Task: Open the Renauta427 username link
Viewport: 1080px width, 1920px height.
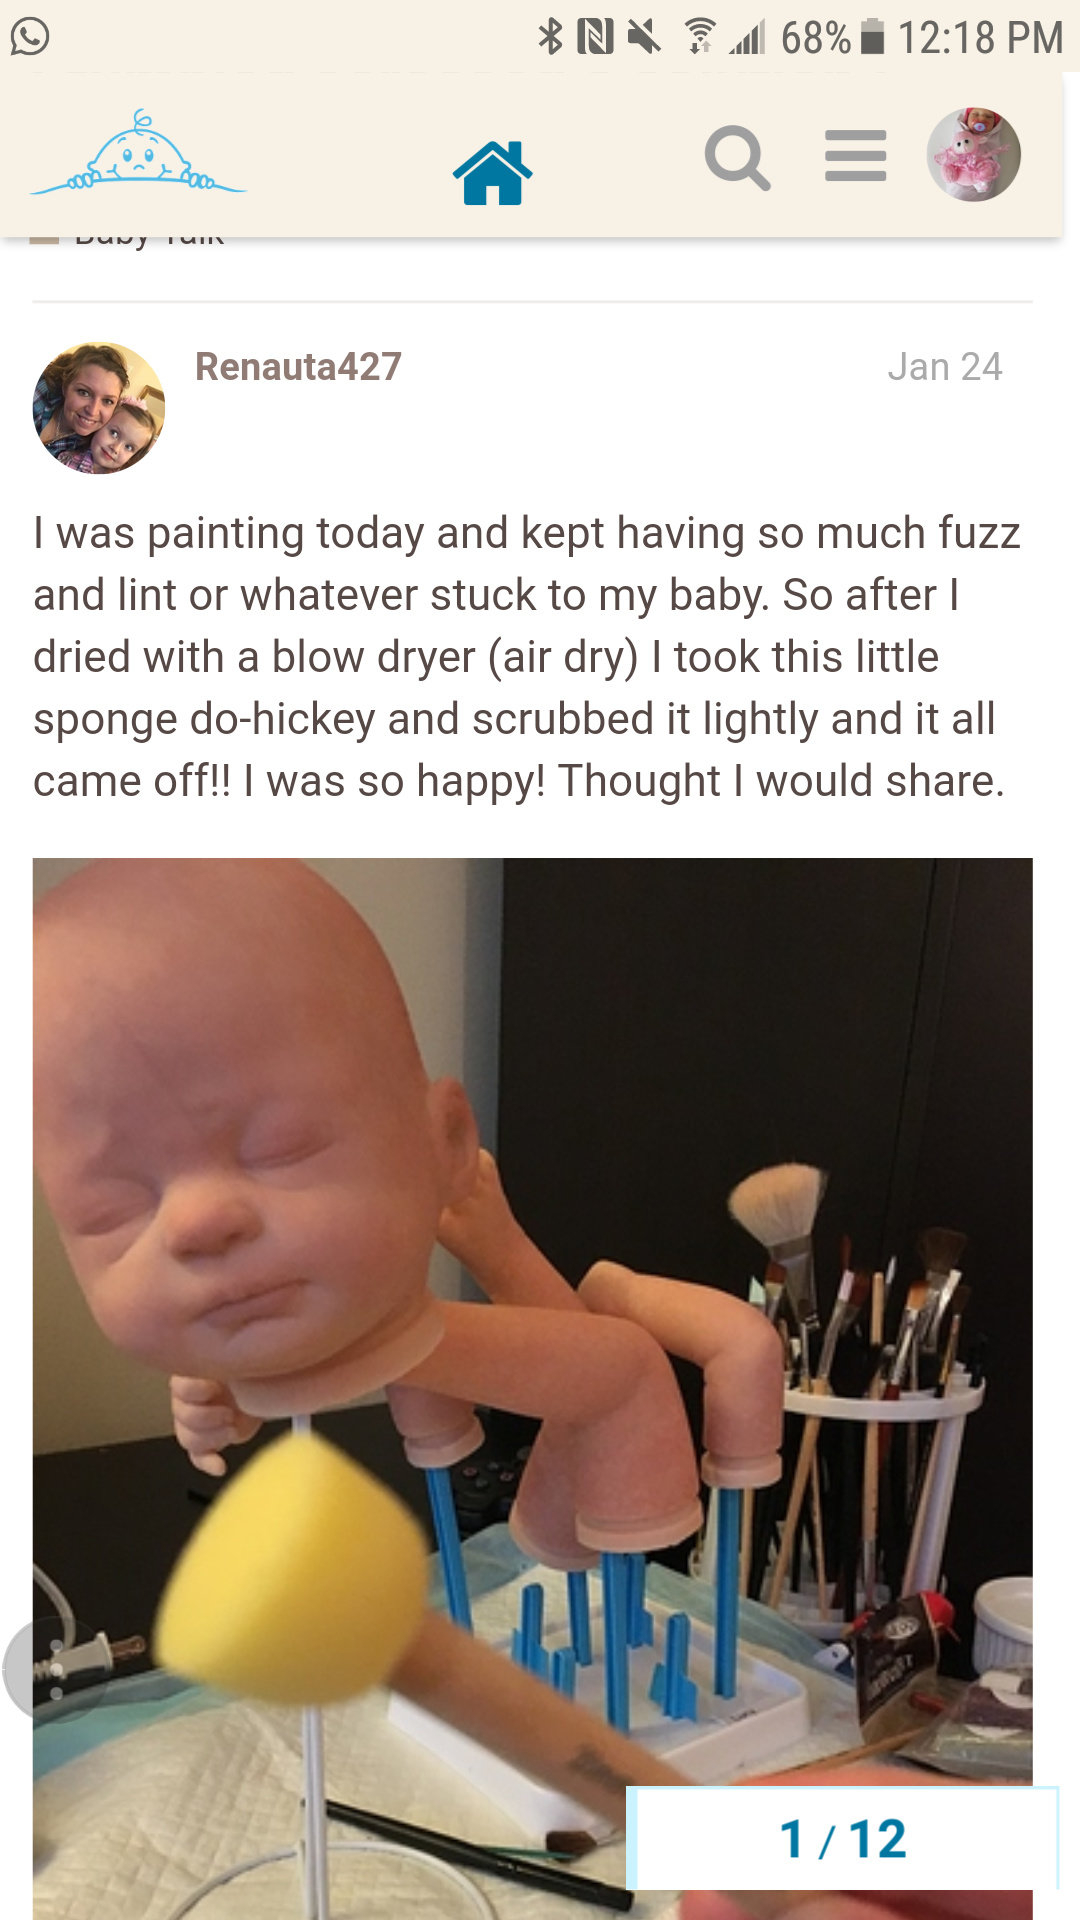Action: (x=298, y=367)
